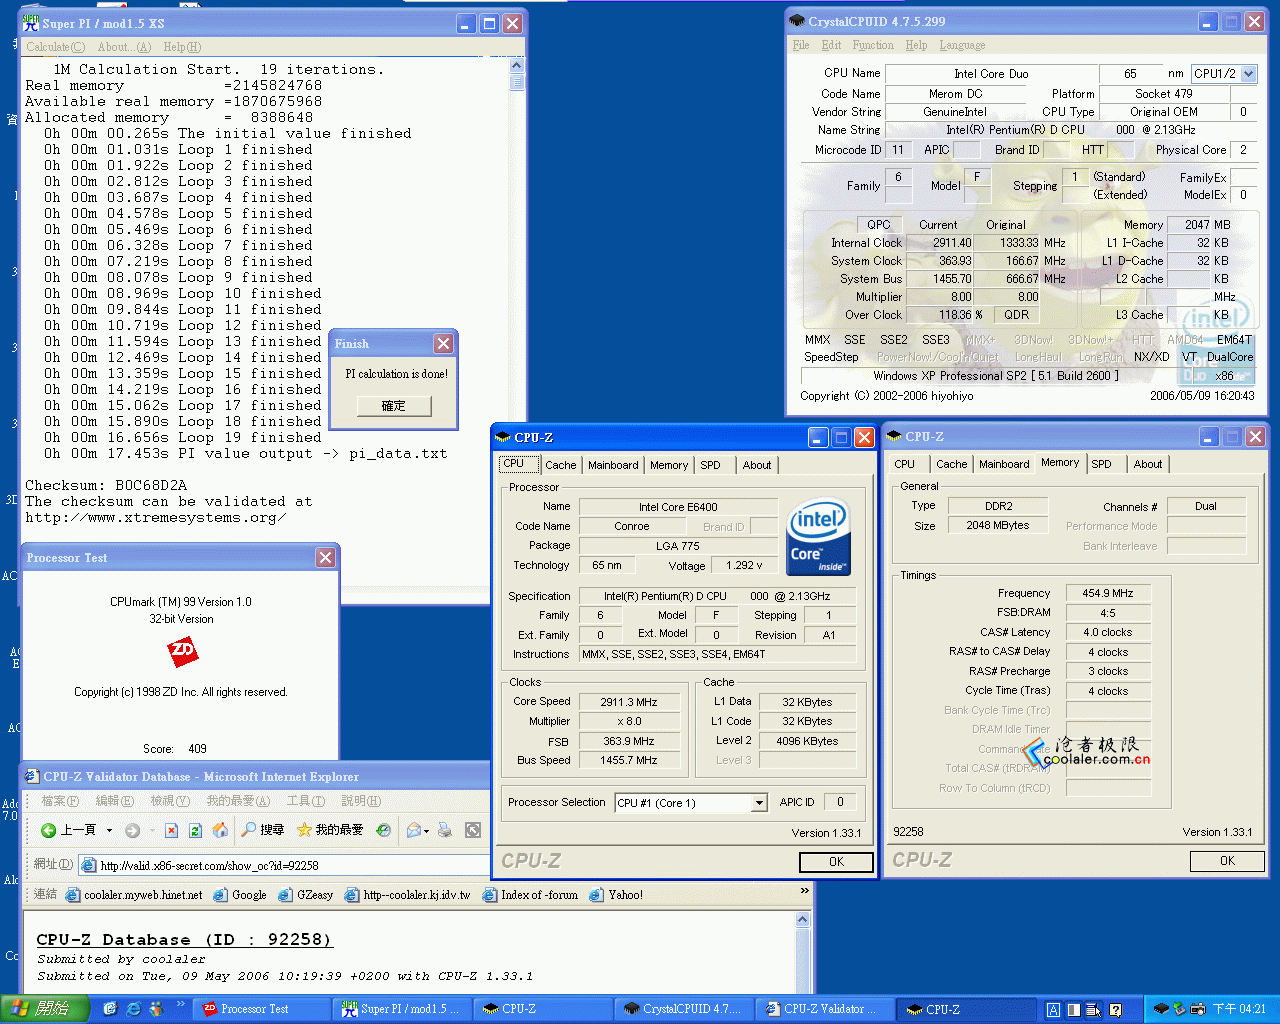
Task: Click OK in the CPU-Z Memory window
Action: [x=1226, y=861]
